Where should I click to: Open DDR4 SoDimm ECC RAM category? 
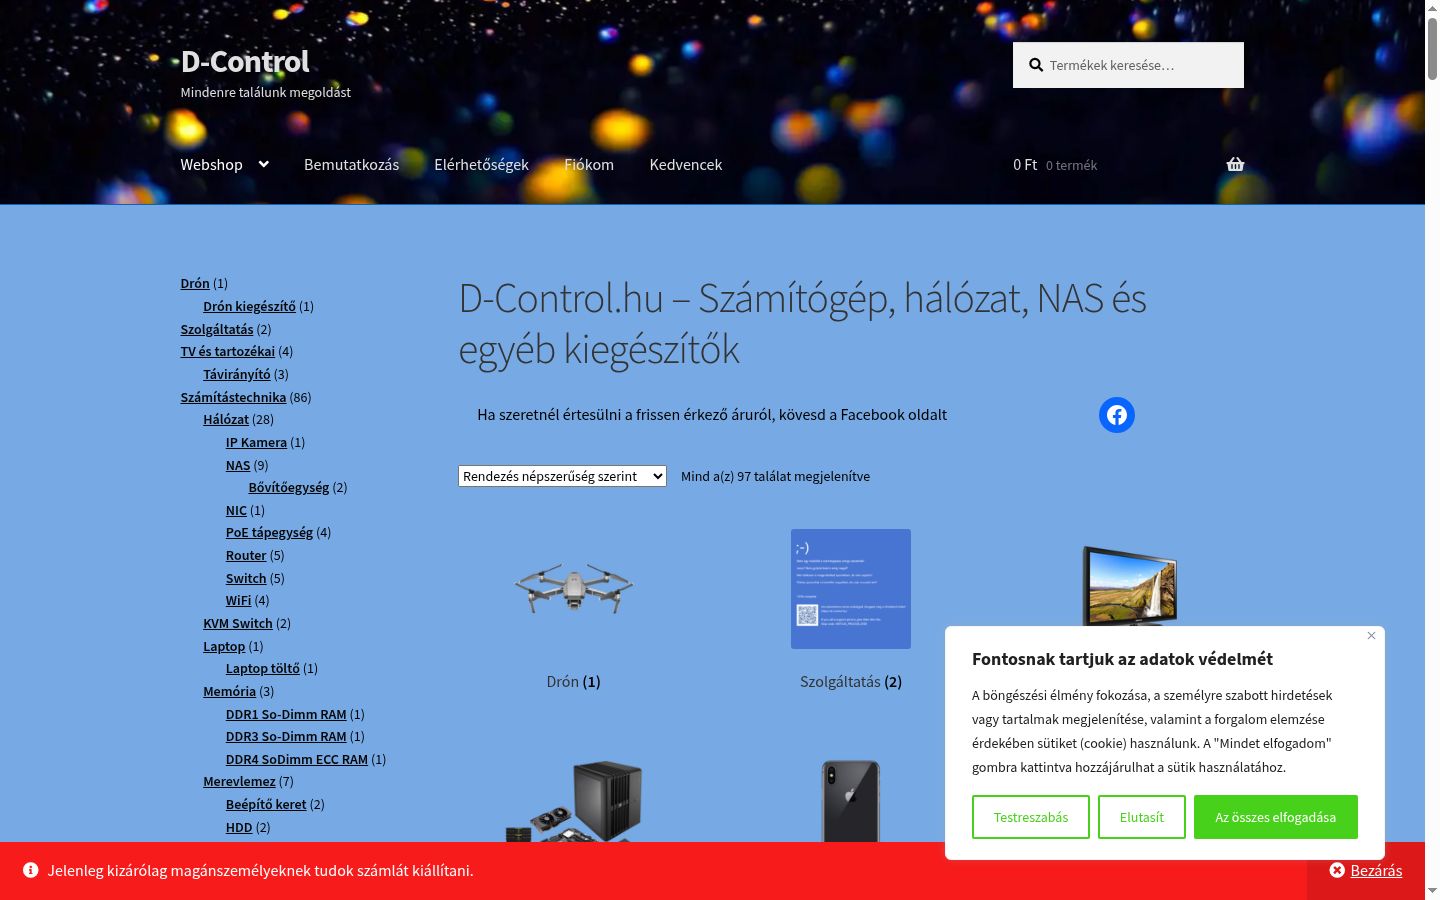[297, 760]
